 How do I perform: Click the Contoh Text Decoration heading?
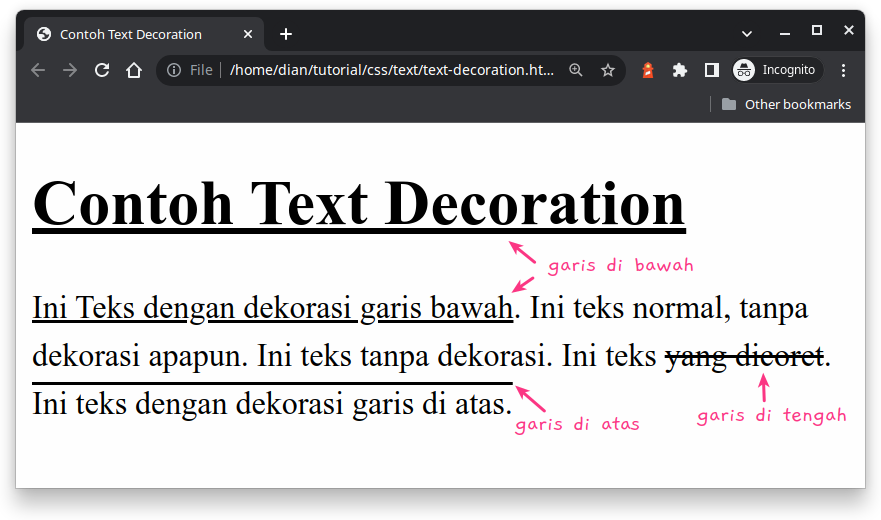[x=359, y=204]
